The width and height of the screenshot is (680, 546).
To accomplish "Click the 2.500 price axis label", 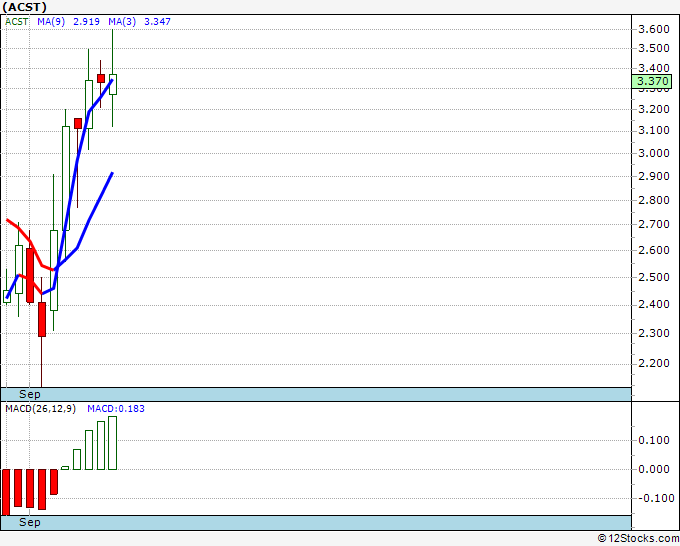I will (x=654, y=277).
